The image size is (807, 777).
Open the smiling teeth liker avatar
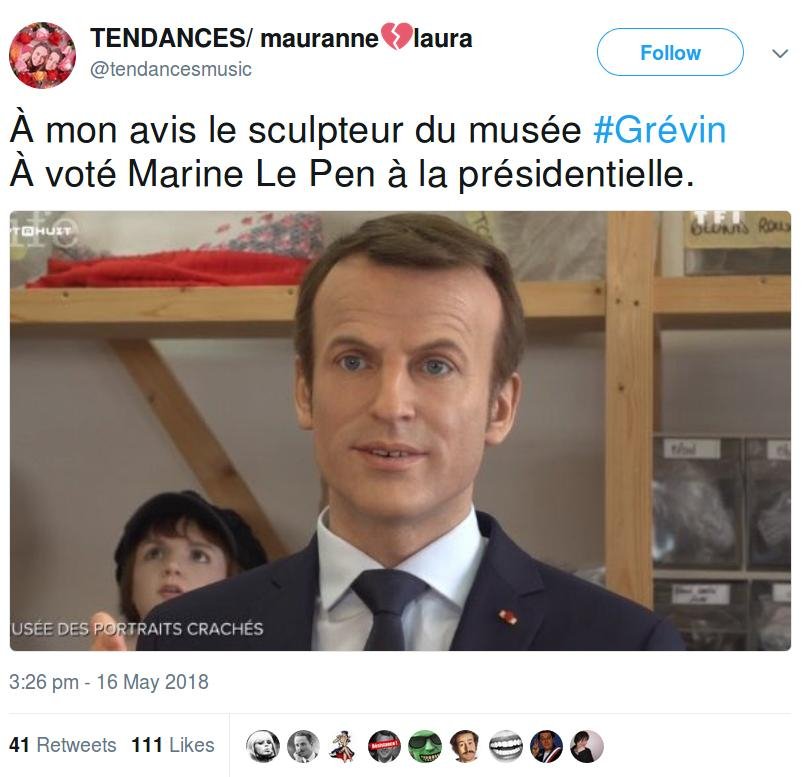coord(506,746)
